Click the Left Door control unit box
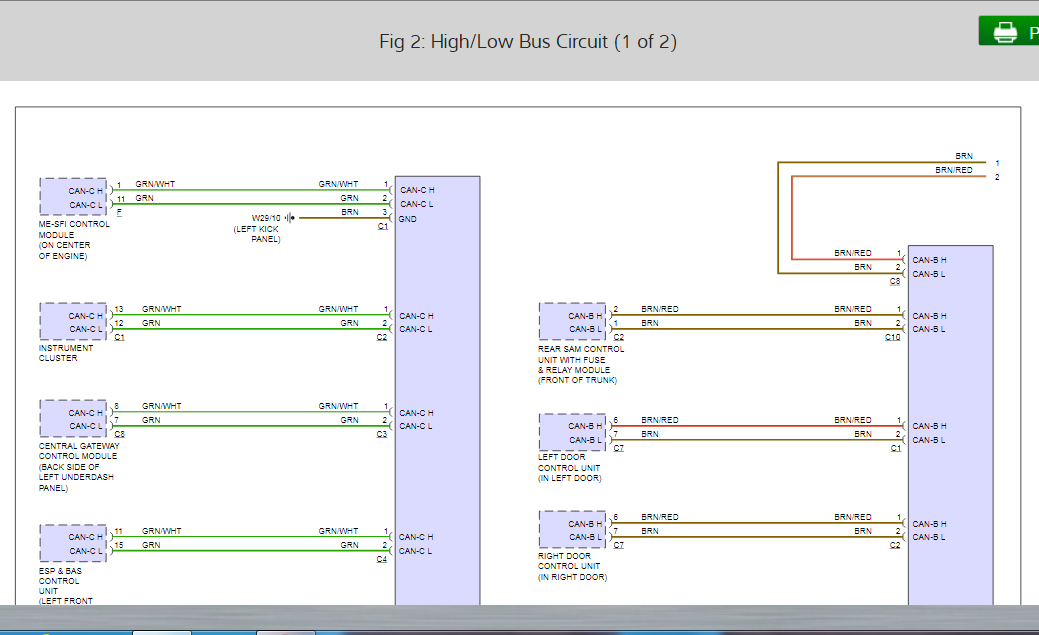This screenshot has width=1039, height=635. pyautogui.click(x=573, y=432)
